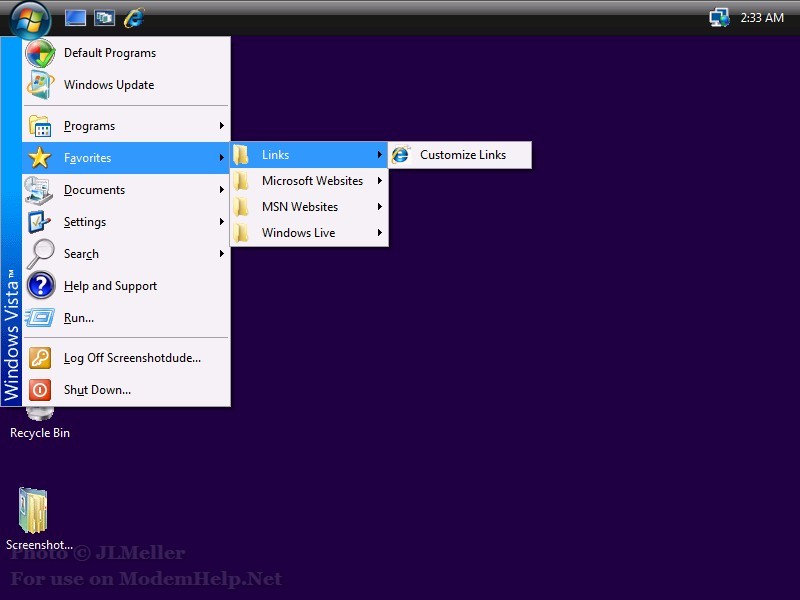Expand the Links submenu arrow

coord(380,155)
